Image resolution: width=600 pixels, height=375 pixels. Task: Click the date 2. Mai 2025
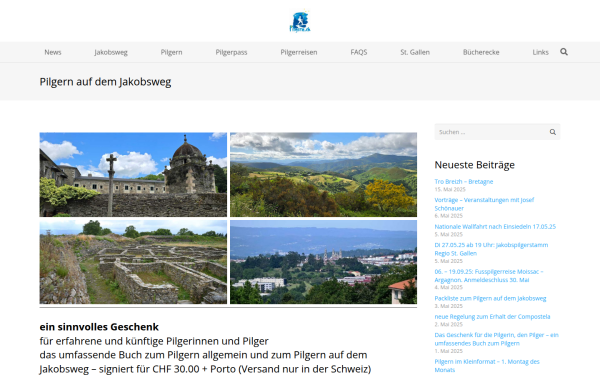click(x=449, y=324)
